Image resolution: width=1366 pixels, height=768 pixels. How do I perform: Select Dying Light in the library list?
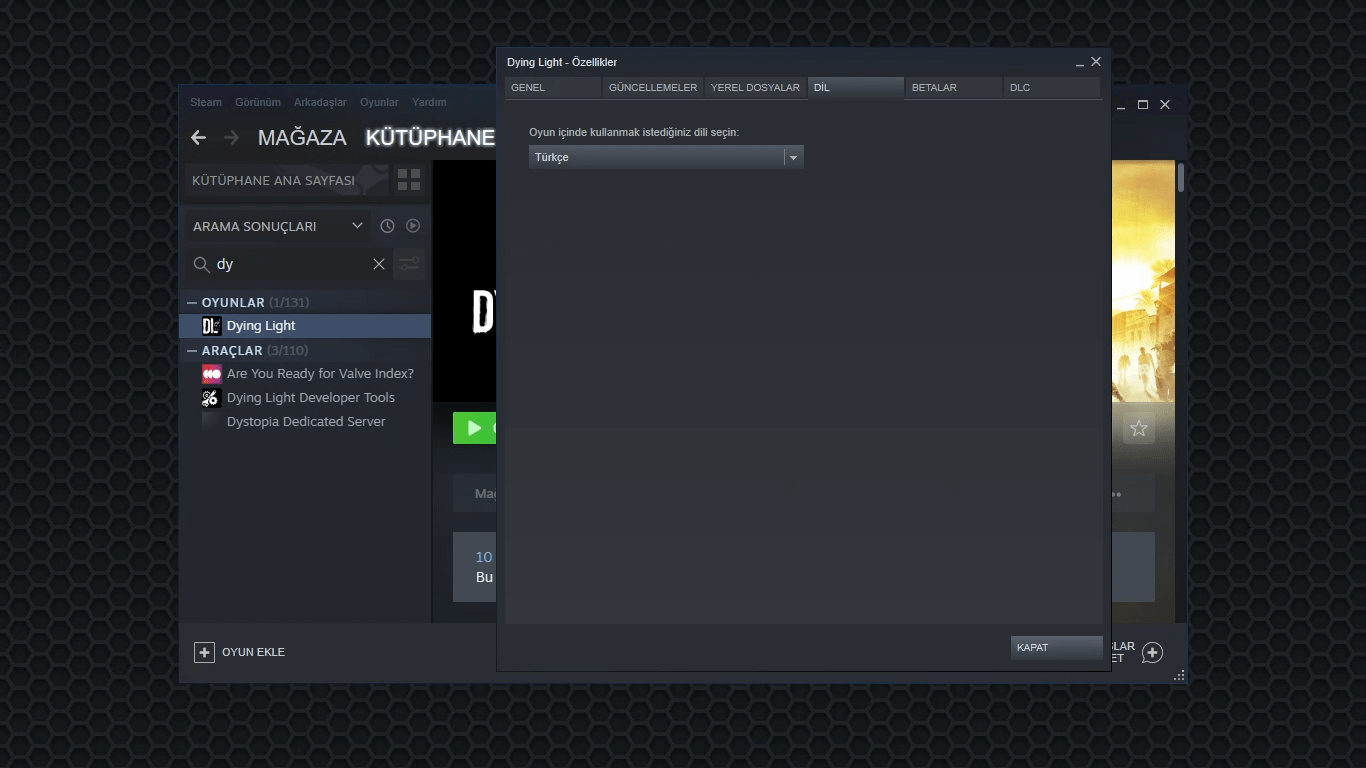[305, 326]
